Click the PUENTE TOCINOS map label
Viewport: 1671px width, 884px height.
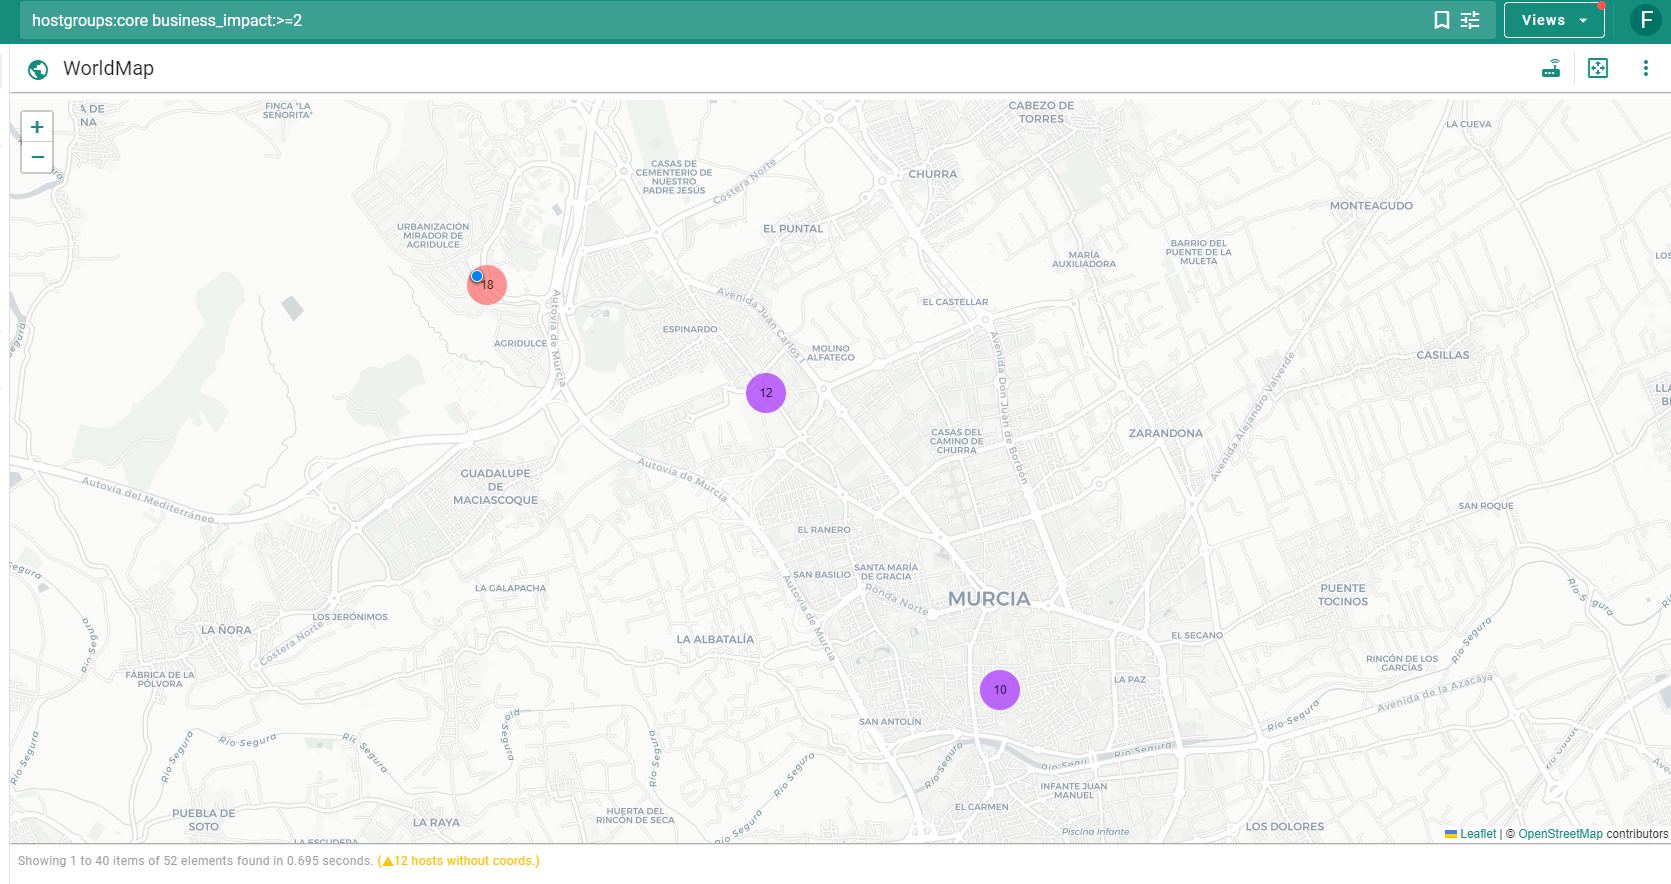tap(1343, 595)
